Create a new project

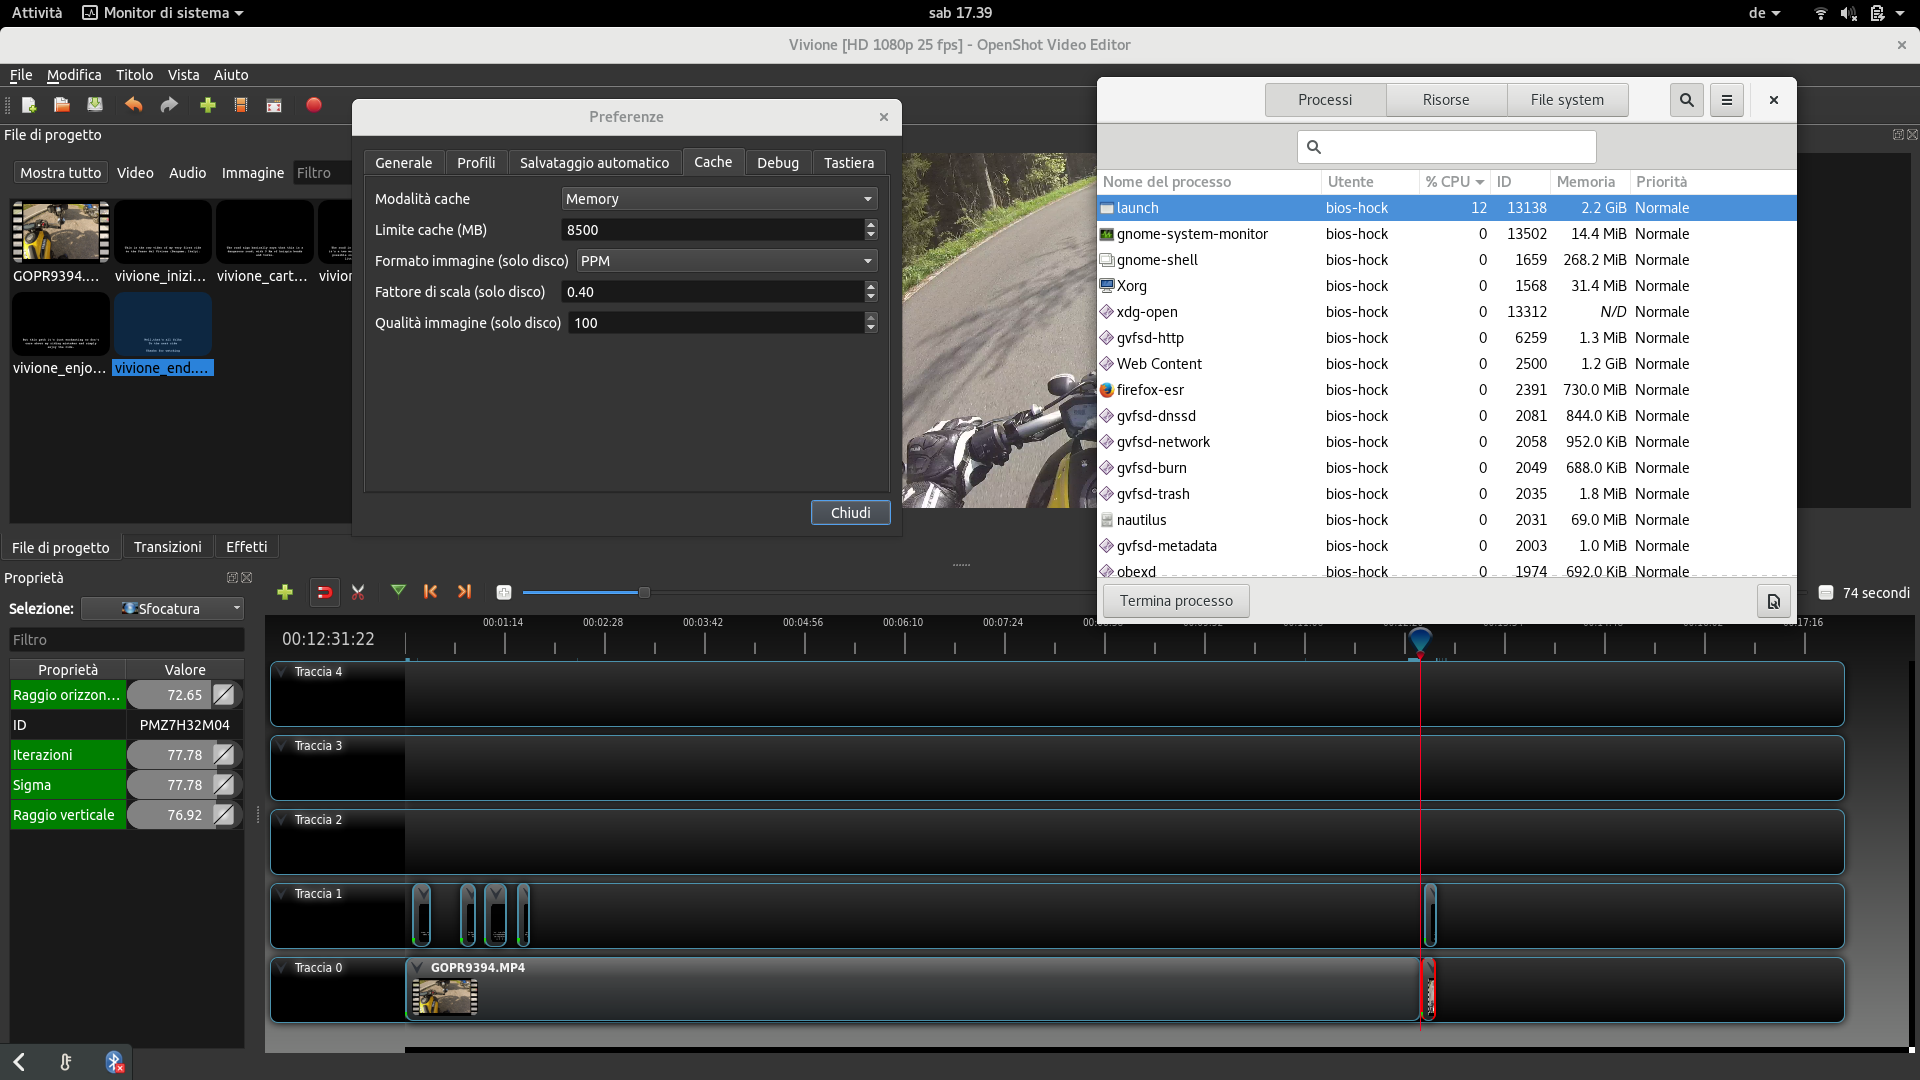click(x=29, y=105)
